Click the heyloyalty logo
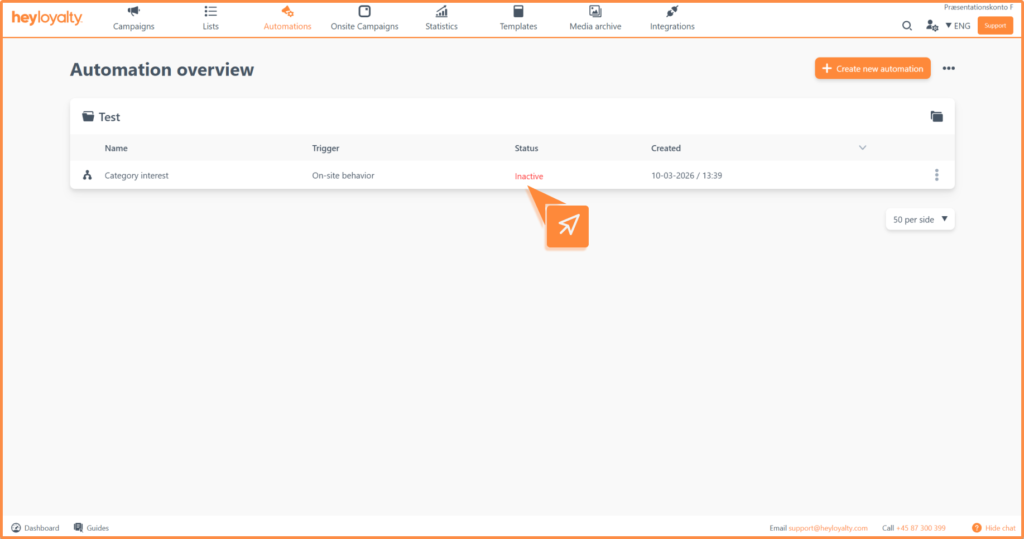Screen dimensions: 1024x539 pyautogui.click(x=47, y=19)
